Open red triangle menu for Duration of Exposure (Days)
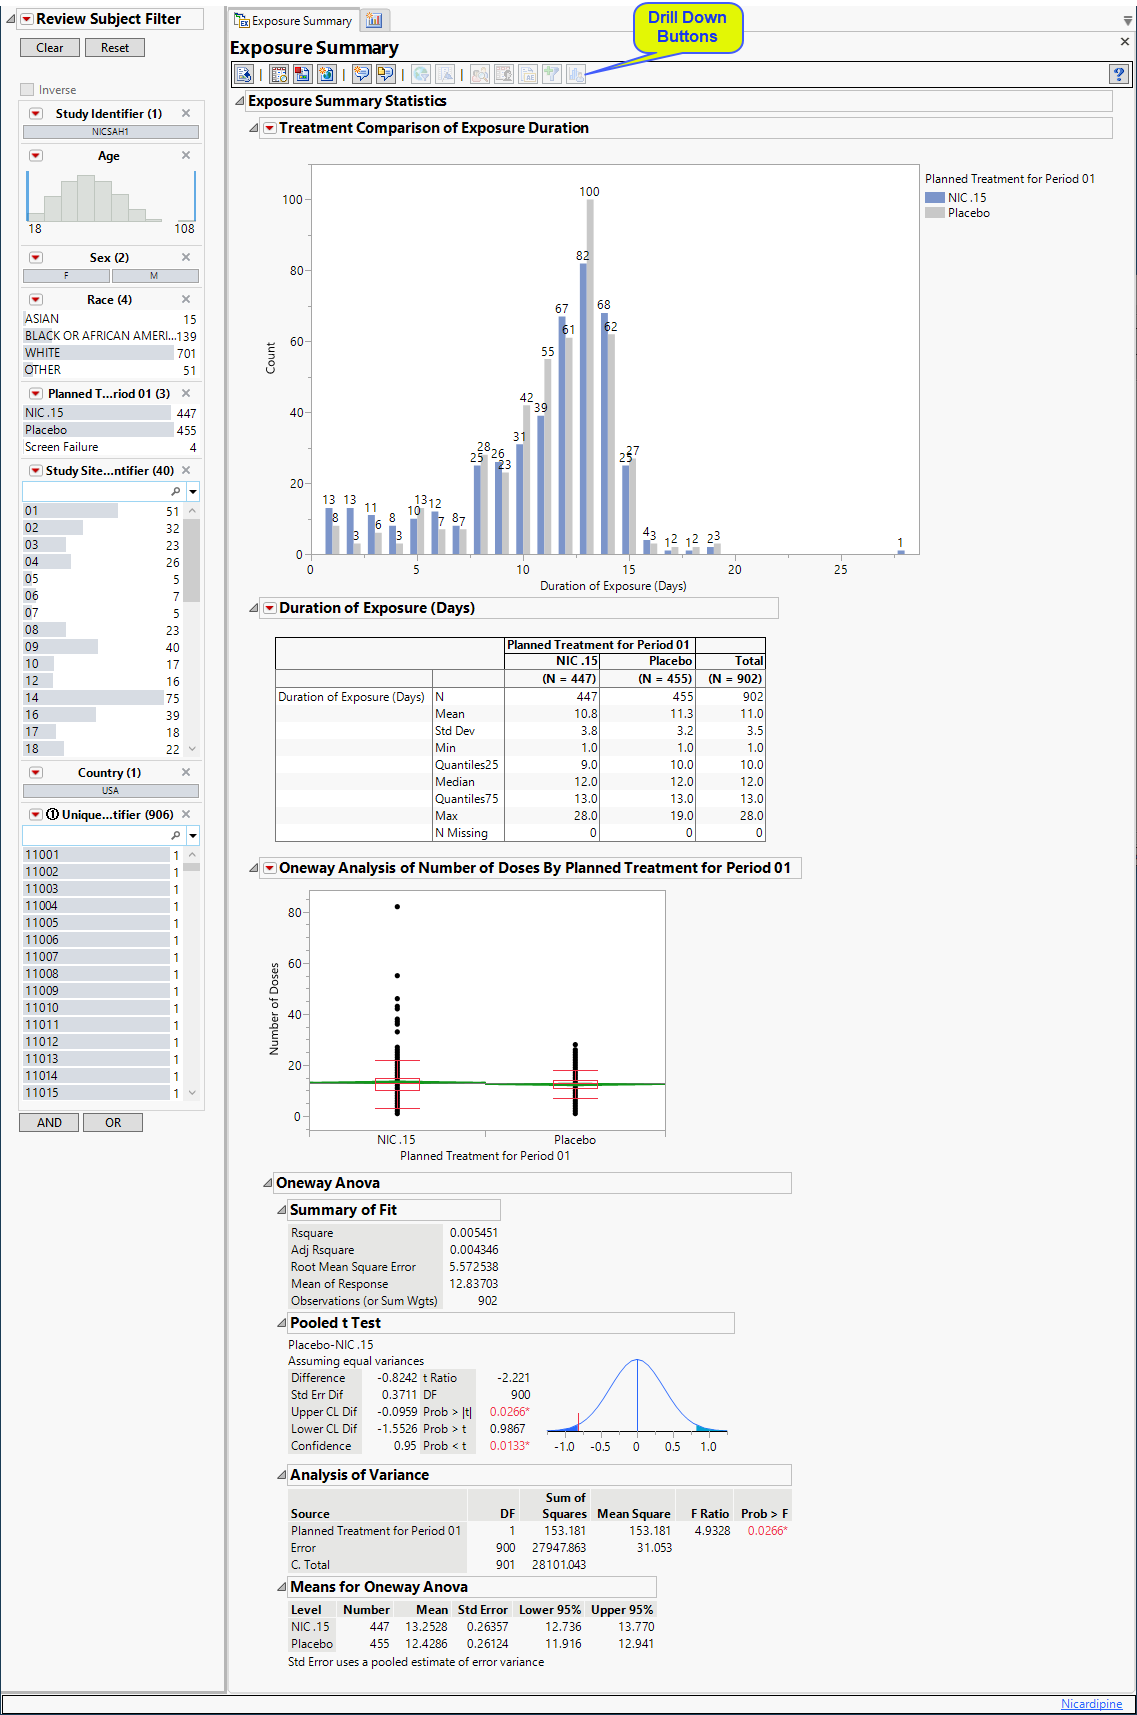The width and height of the screenshot is (1137, 1715). 269,608
